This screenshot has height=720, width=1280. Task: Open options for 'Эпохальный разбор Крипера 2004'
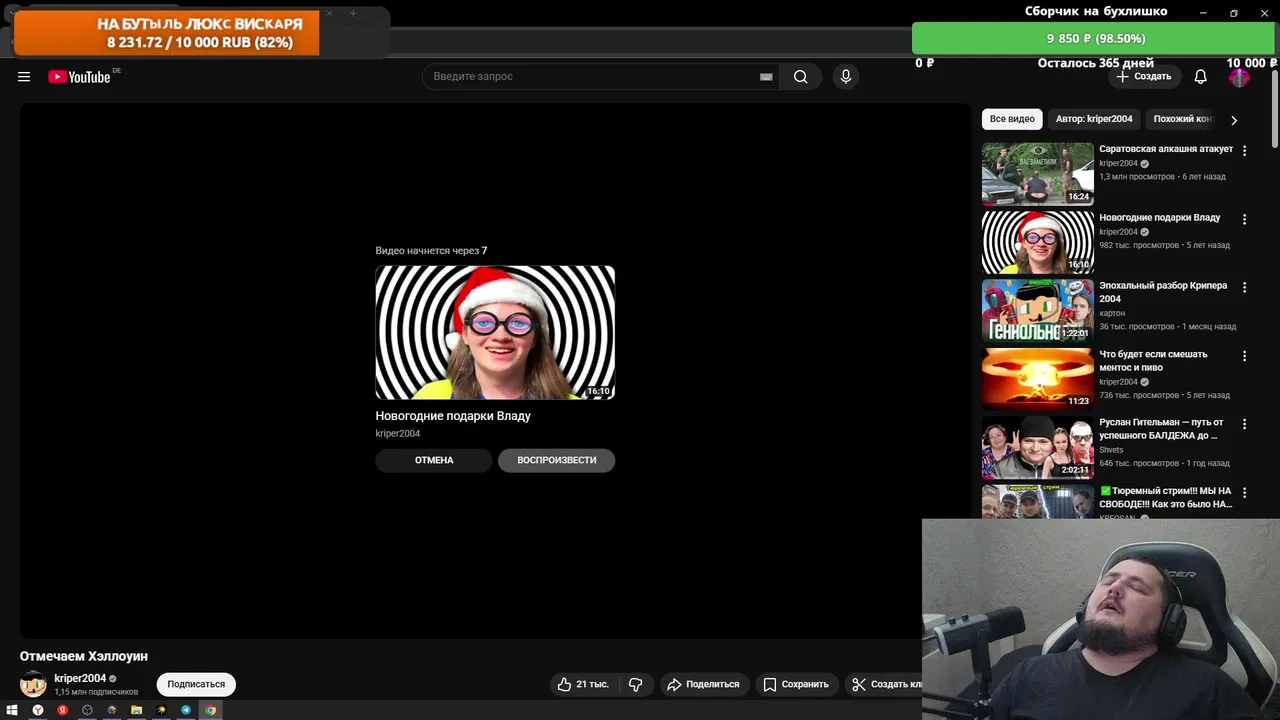tap(1244, 287)
